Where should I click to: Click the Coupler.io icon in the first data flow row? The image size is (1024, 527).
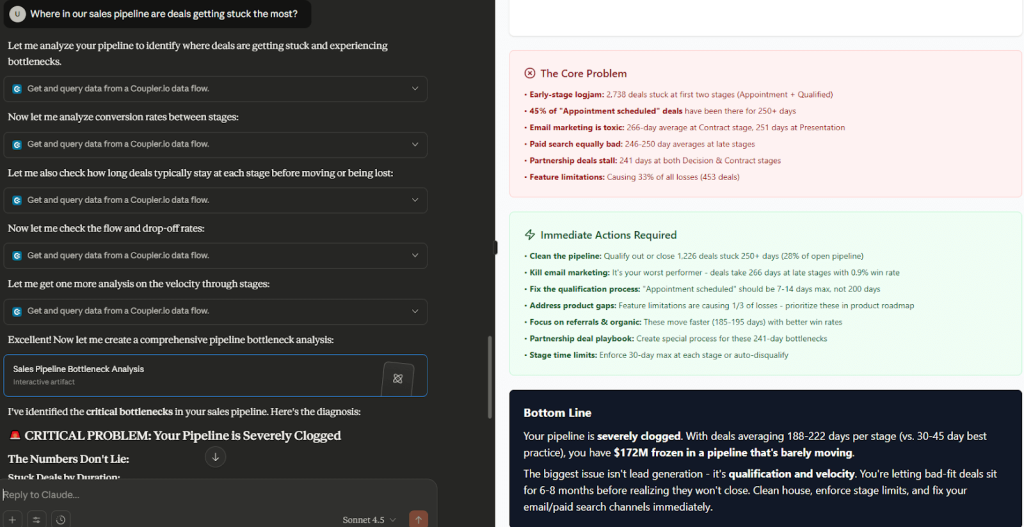pyautogui.click(x=17, y=89)
